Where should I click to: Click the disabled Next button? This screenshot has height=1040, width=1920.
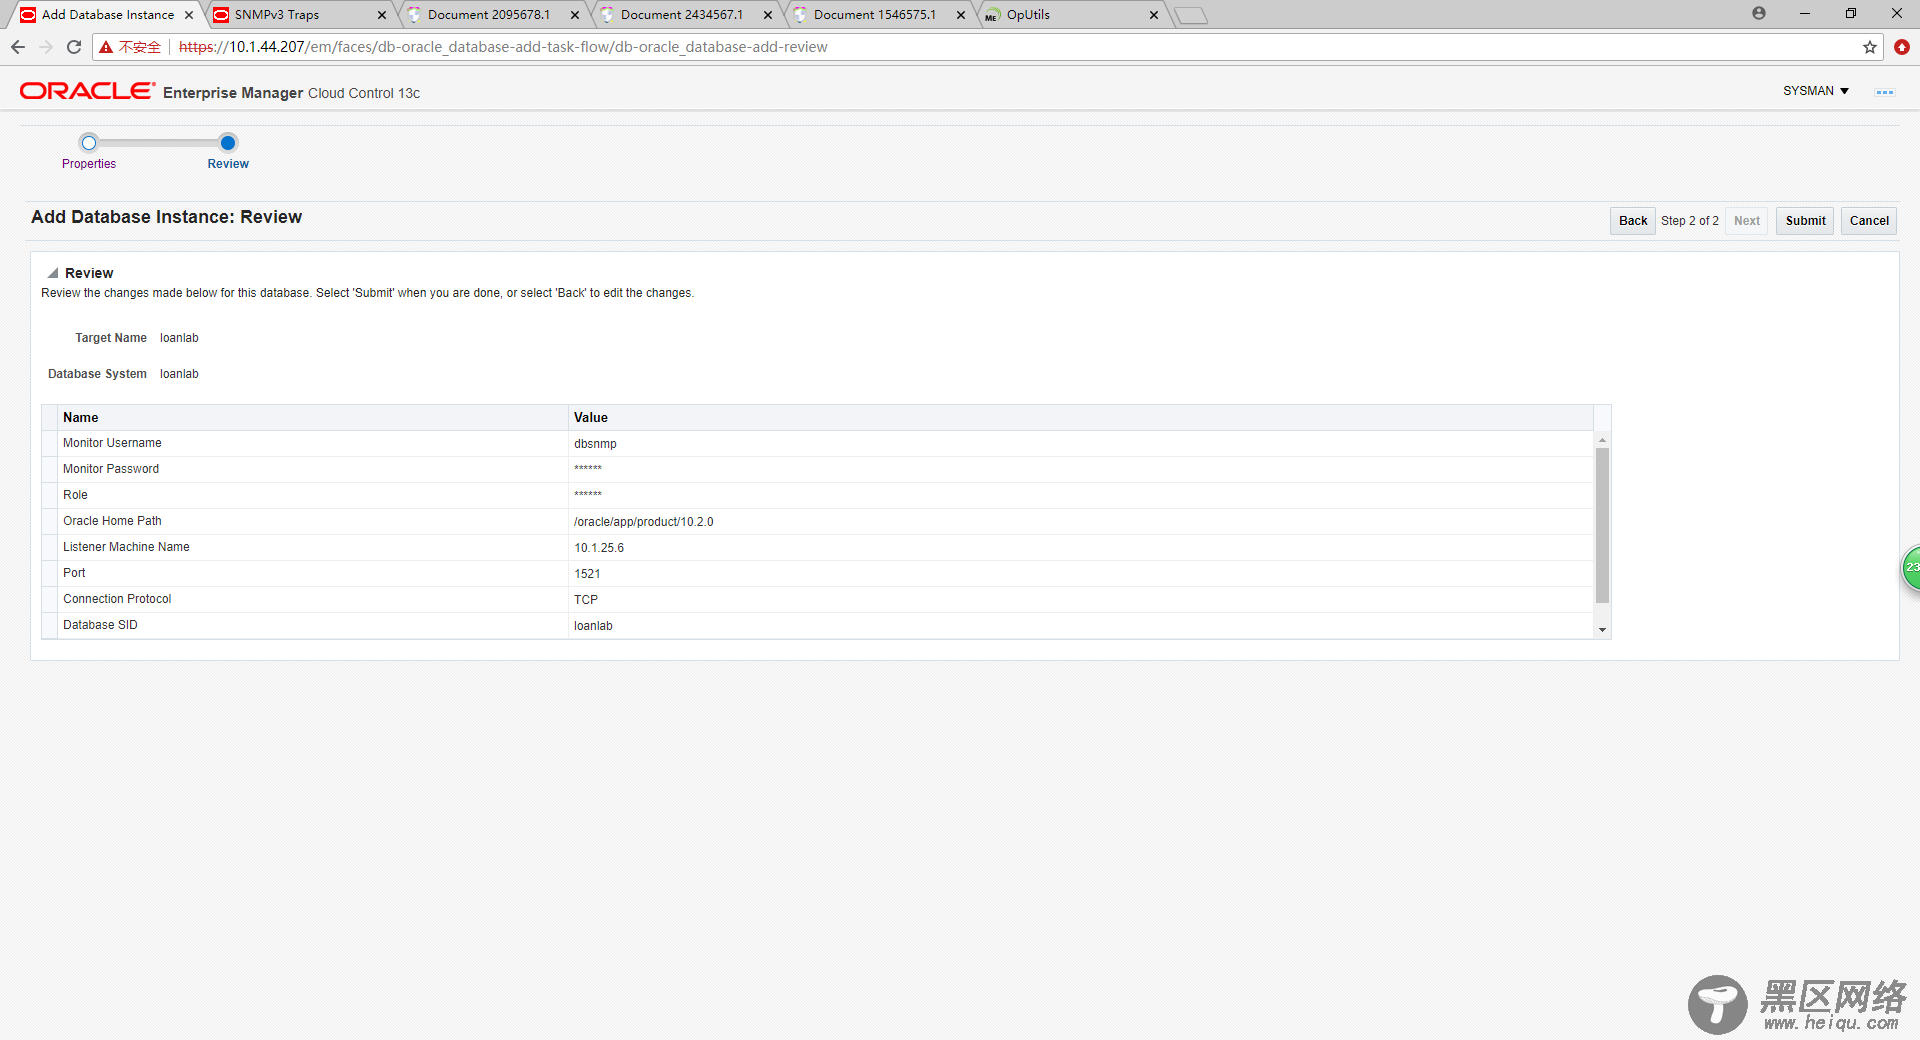tap(1747, 221)
